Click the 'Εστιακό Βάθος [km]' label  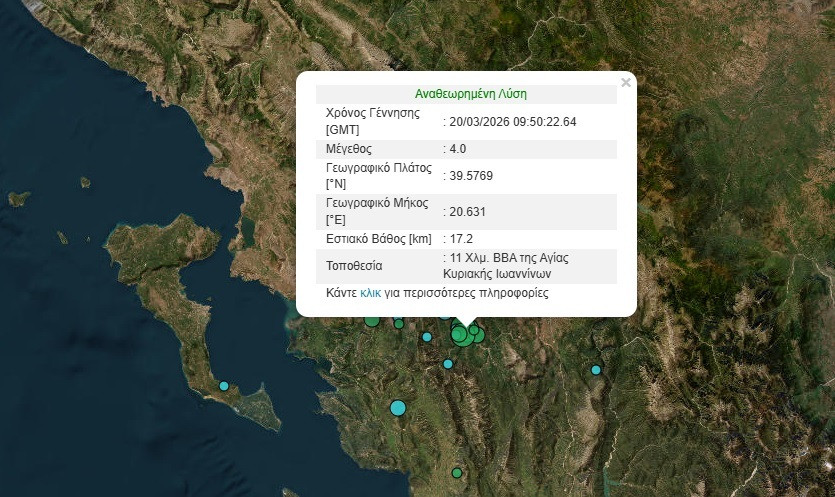coord(379,239)
